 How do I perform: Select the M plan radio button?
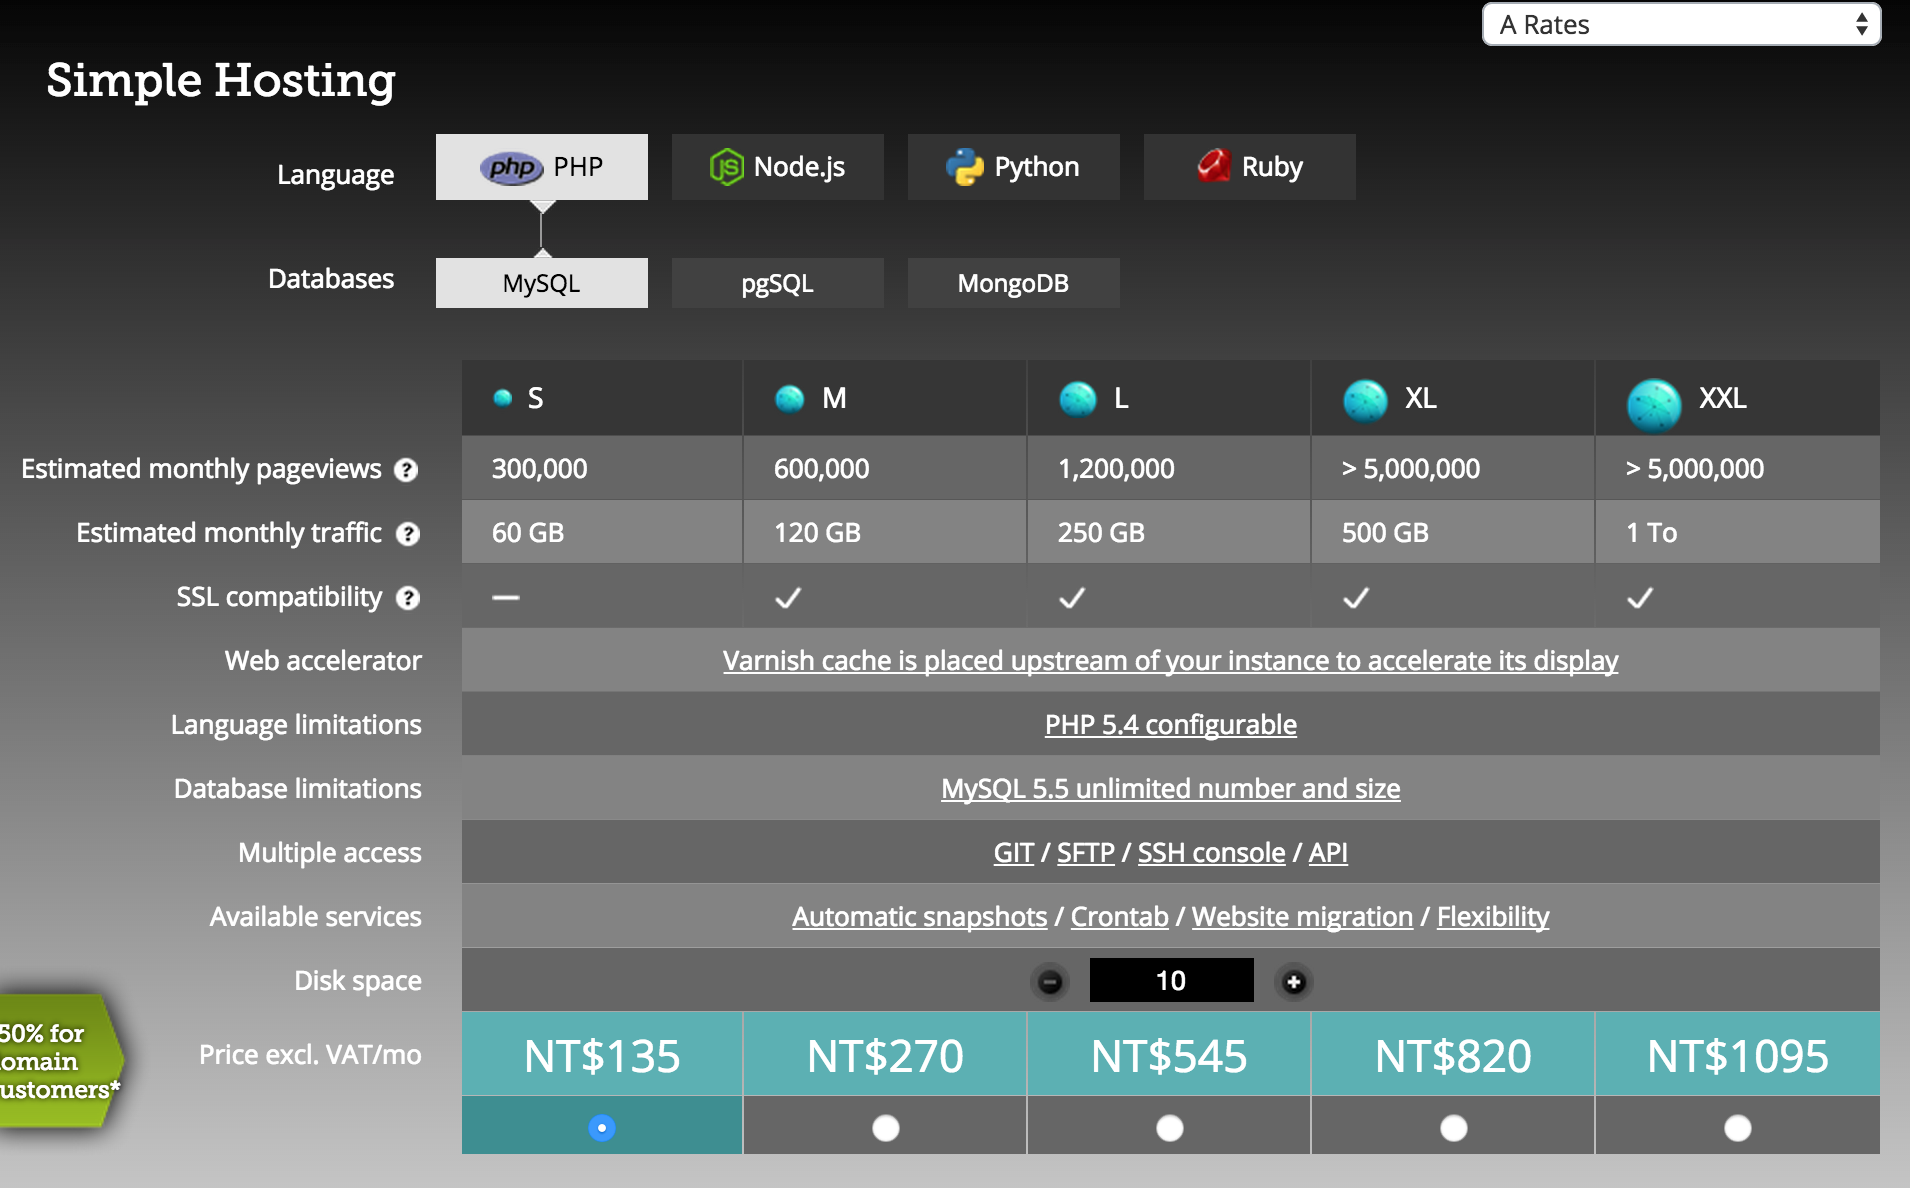pyautogui.click(x=886, y=1128)
